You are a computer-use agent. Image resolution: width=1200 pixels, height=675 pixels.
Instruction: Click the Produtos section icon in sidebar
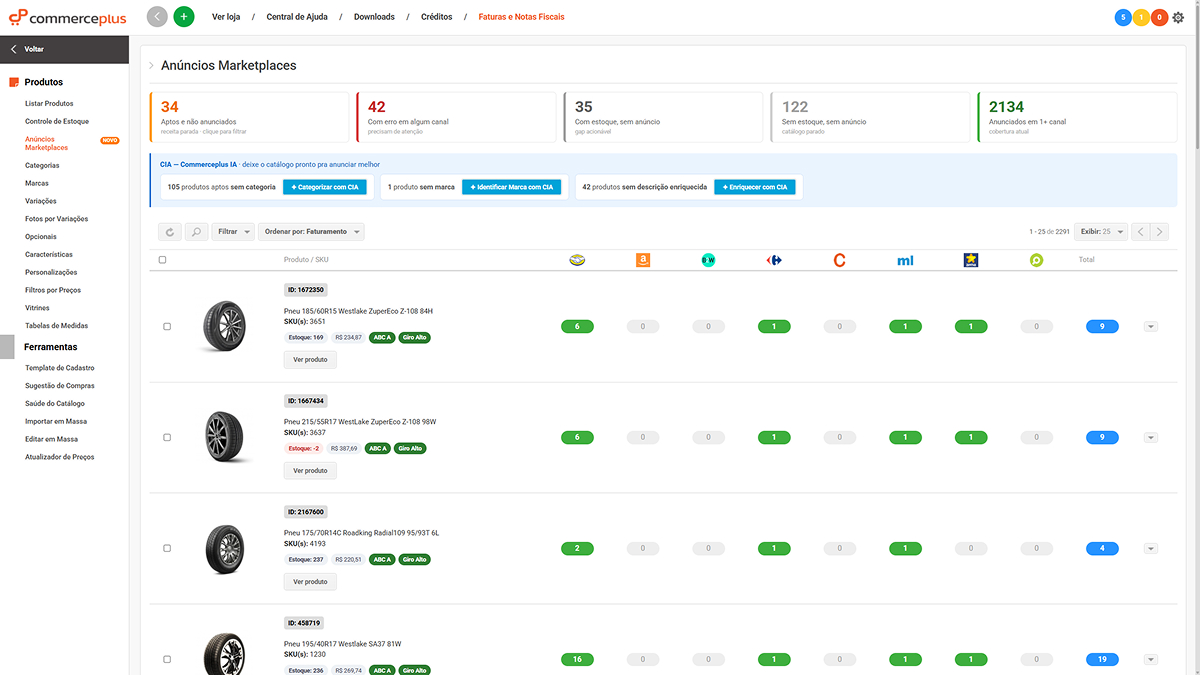click(x=15, y=82)
